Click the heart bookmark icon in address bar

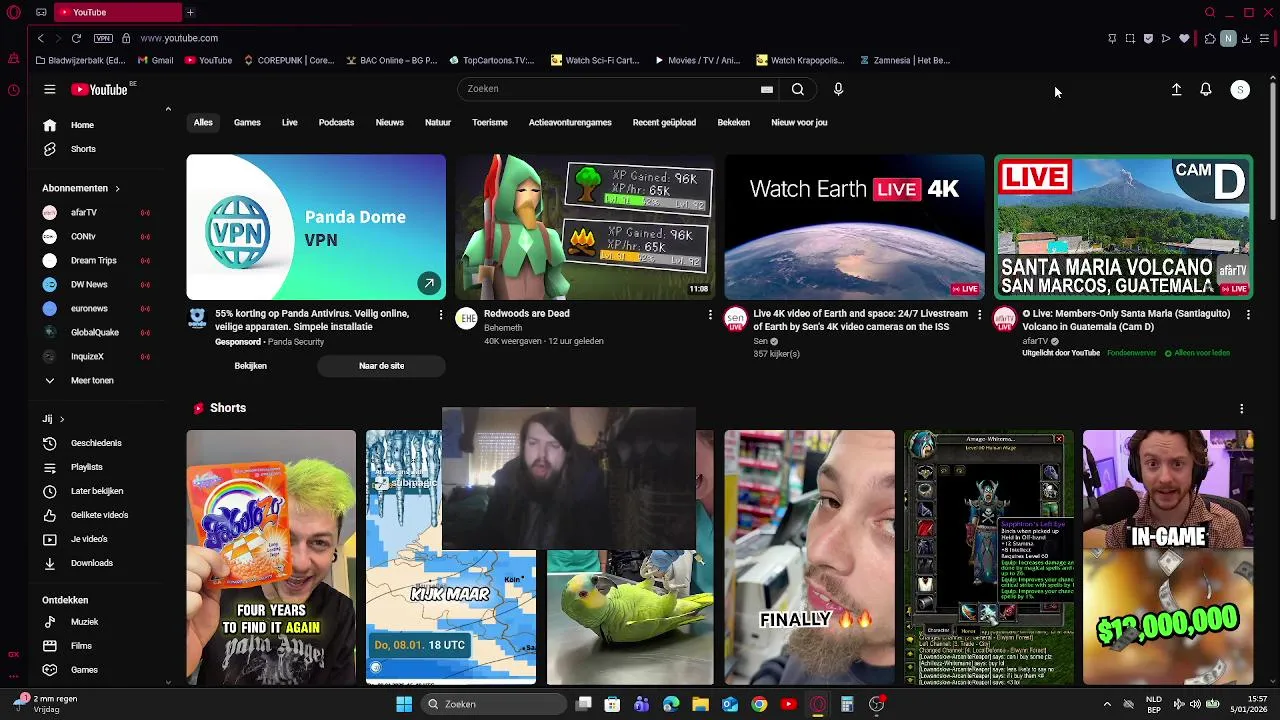[1184, 38]
